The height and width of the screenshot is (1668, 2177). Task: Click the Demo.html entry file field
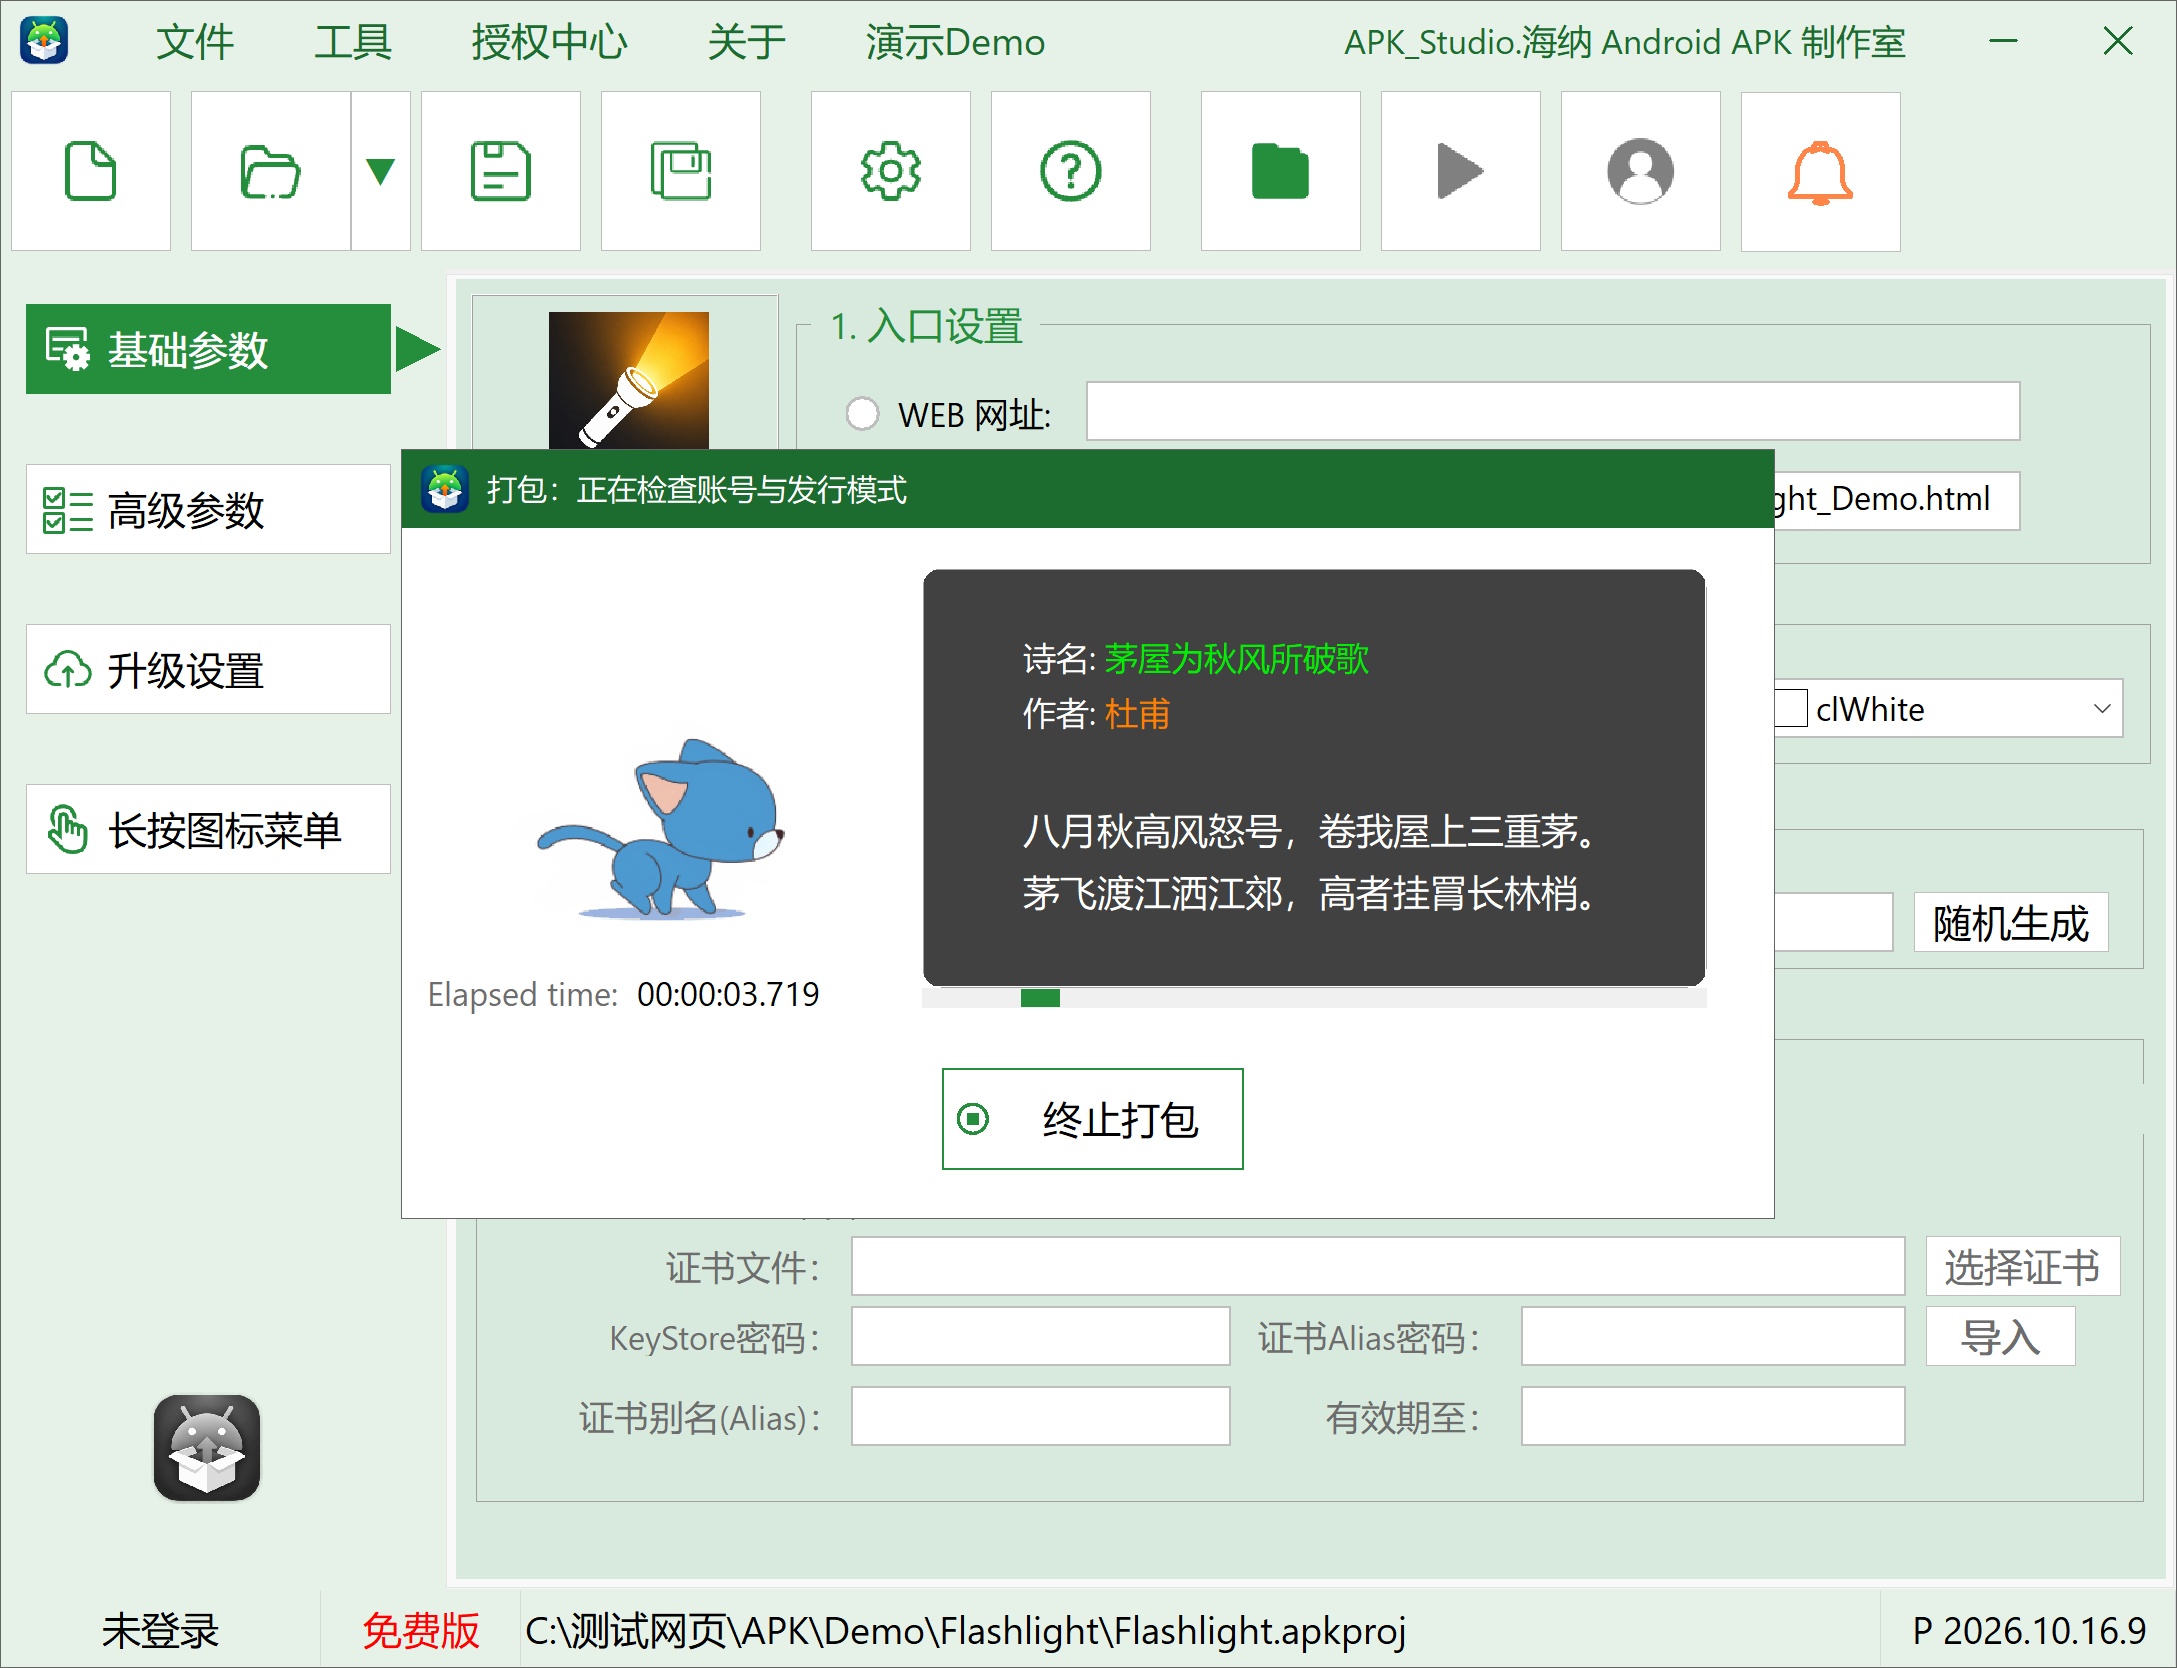1896,500
